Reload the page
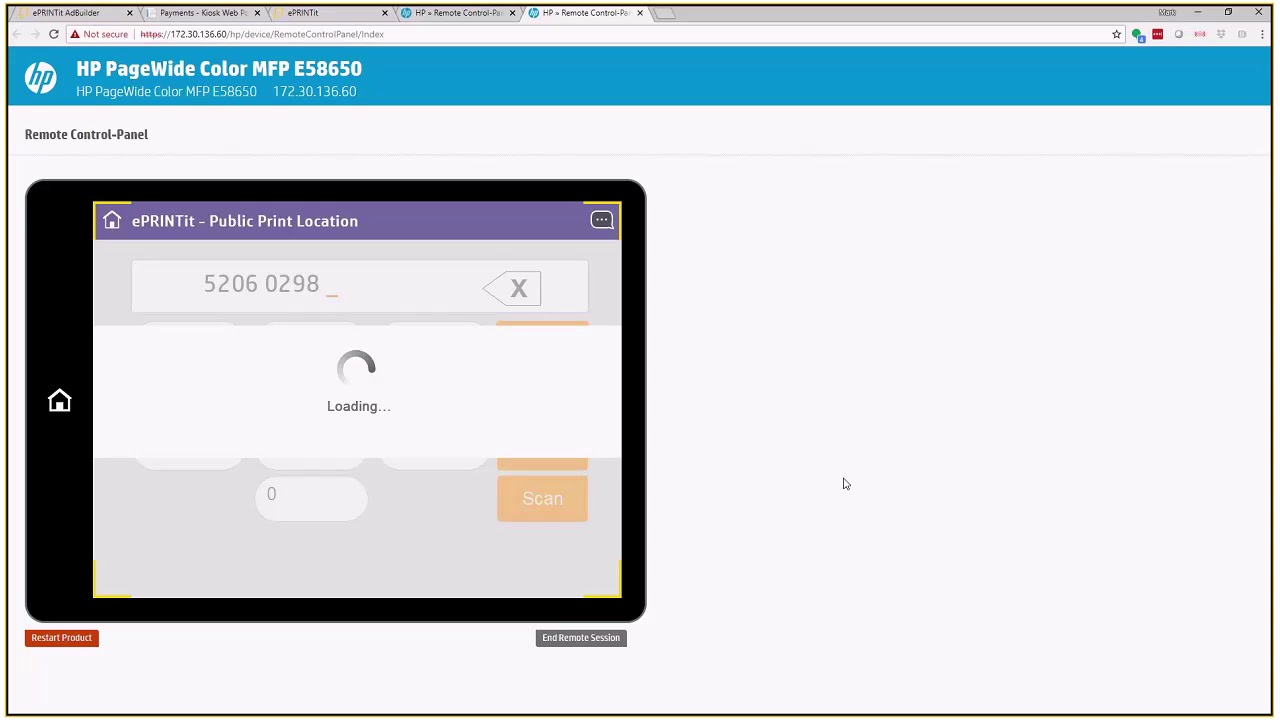Screen dimensions: 1280x720 click(54, 34)
